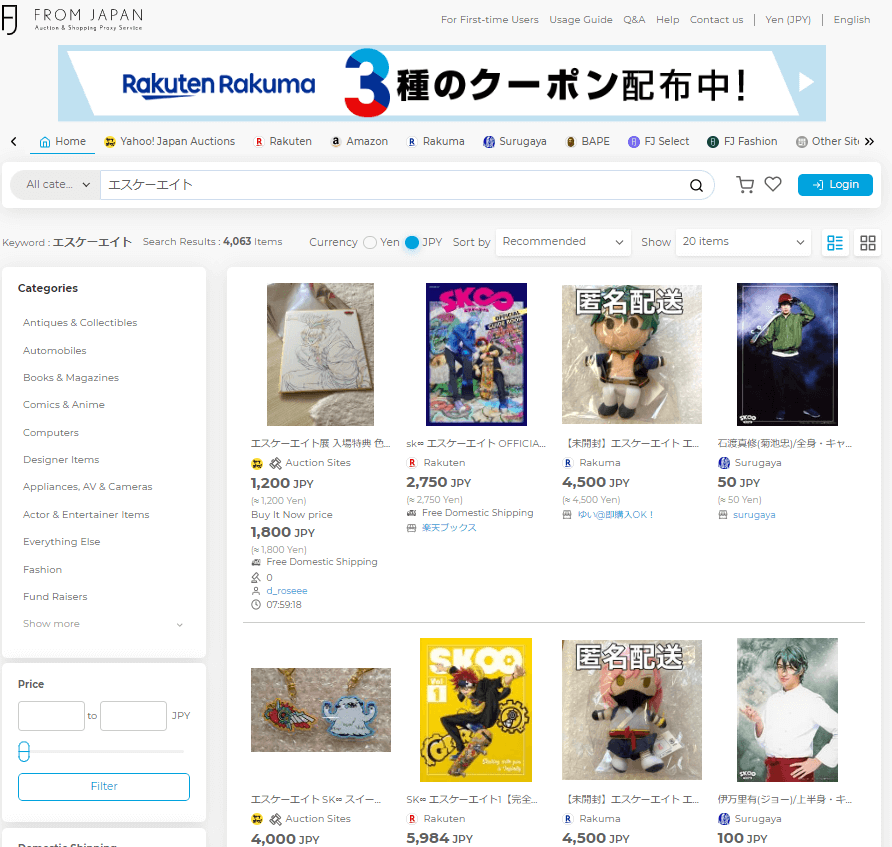Open 楽天ブックス shop link
892x847 pixels.
click(x=449, y=528)
